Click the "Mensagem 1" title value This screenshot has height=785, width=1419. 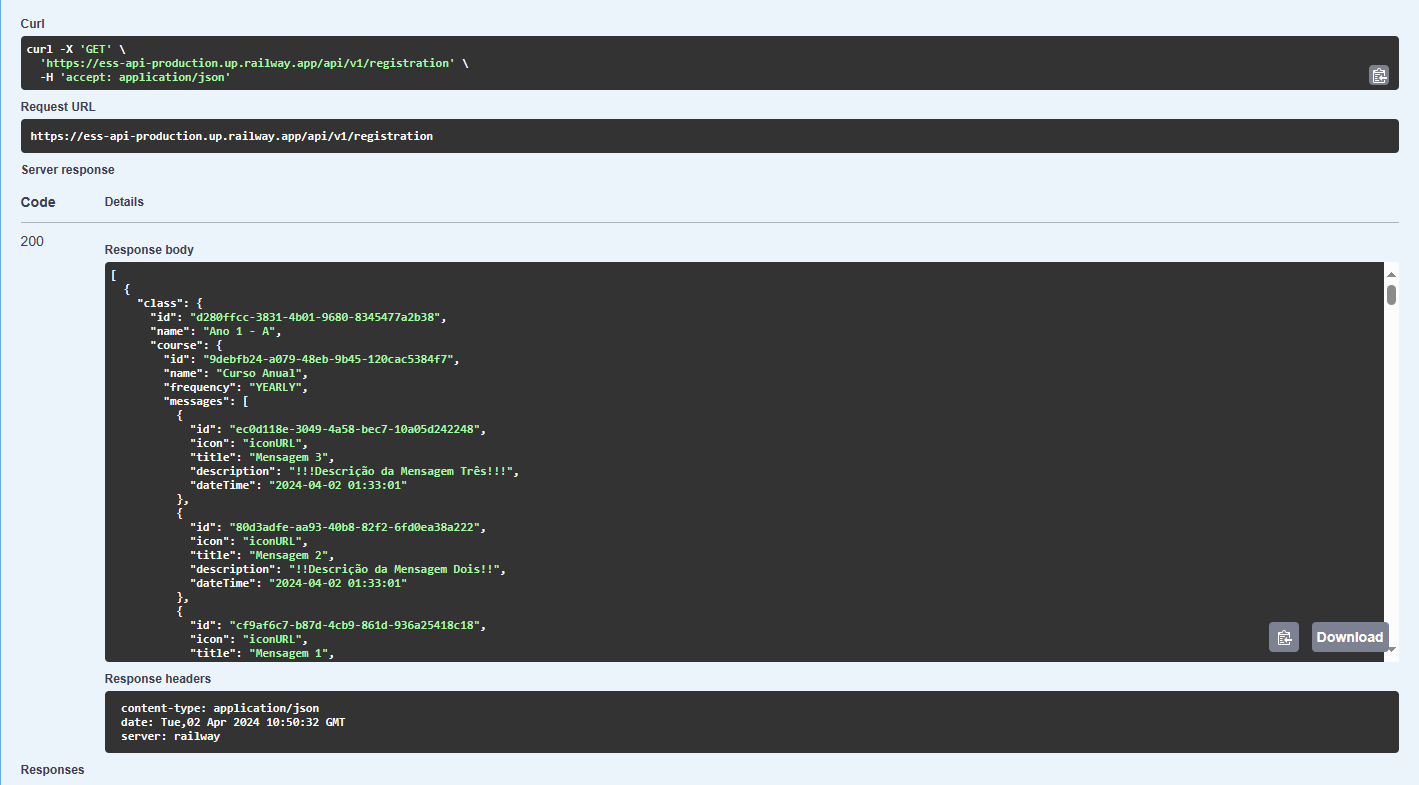click(x=289, y=653)
